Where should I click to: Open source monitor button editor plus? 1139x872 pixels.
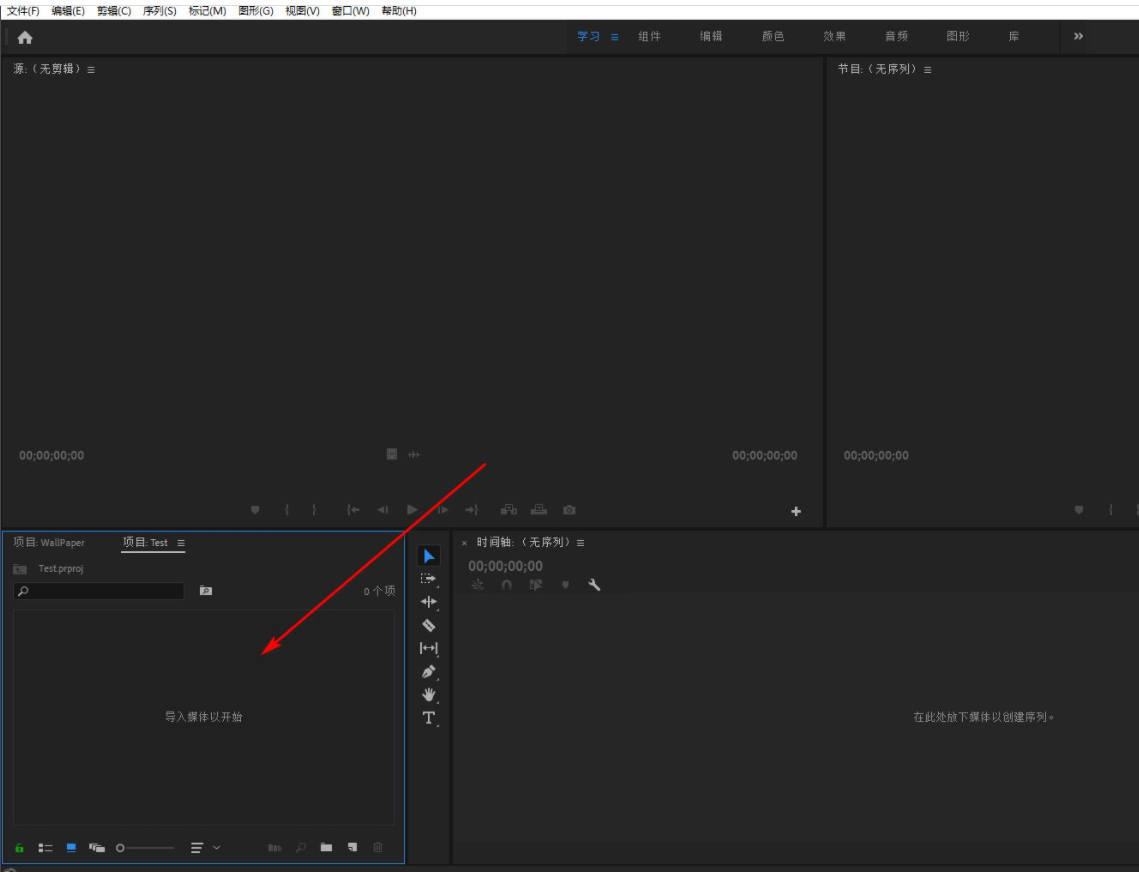pos(796,512)
